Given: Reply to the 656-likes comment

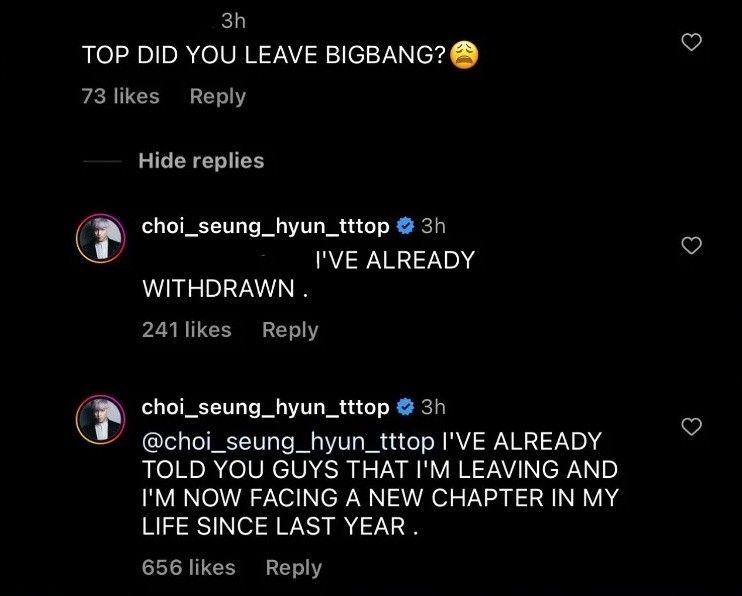Looking at the screenshot, I should point(293,568).
